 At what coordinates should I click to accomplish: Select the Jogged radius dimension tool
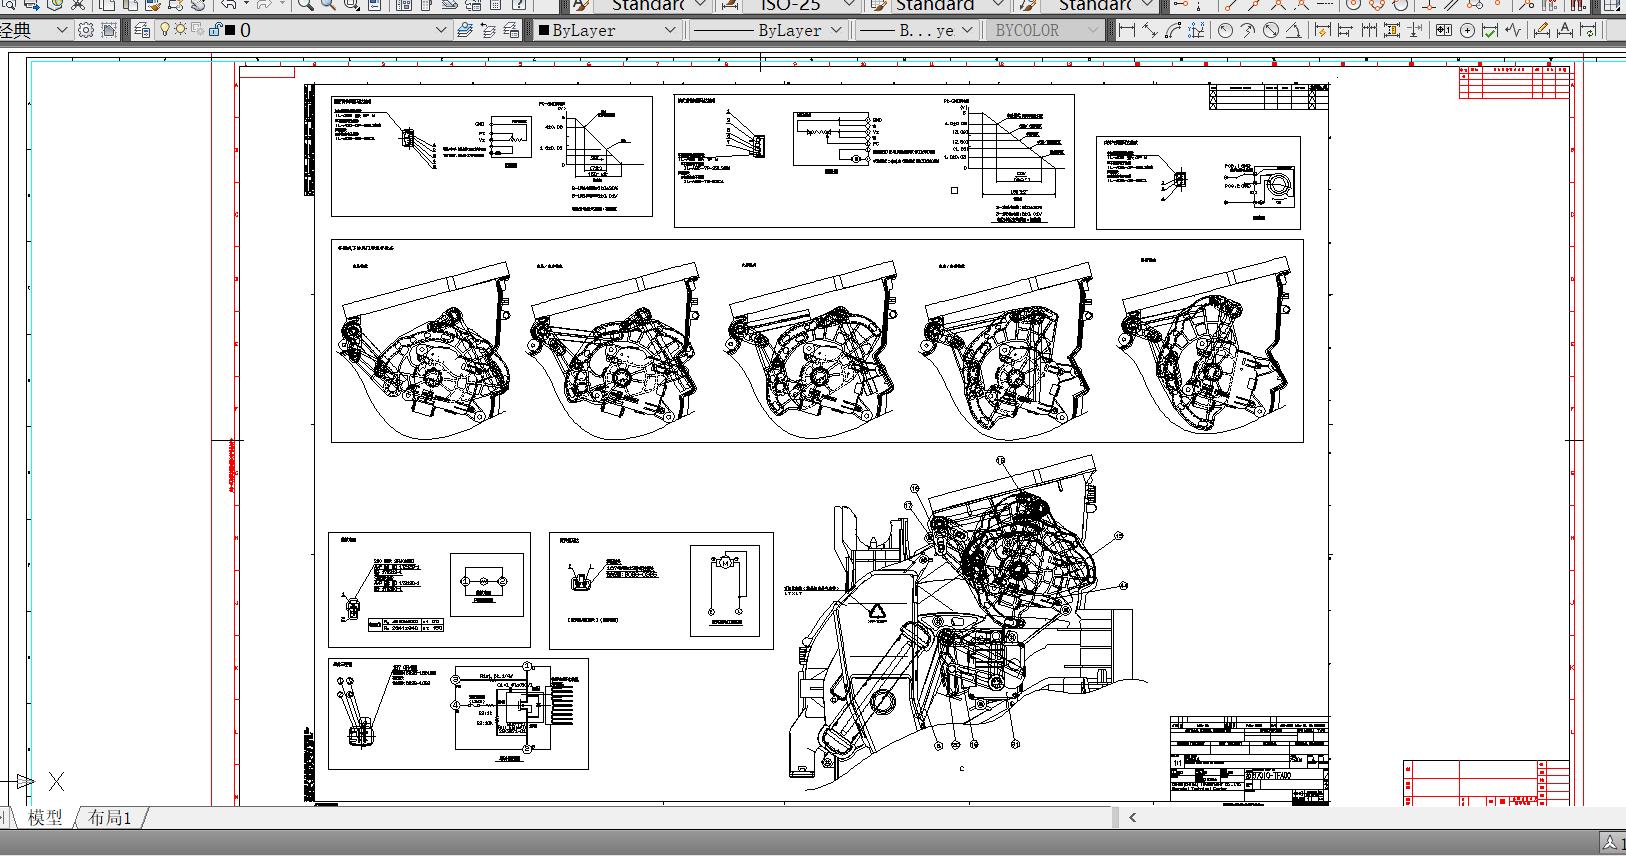tap(1248, 30)
